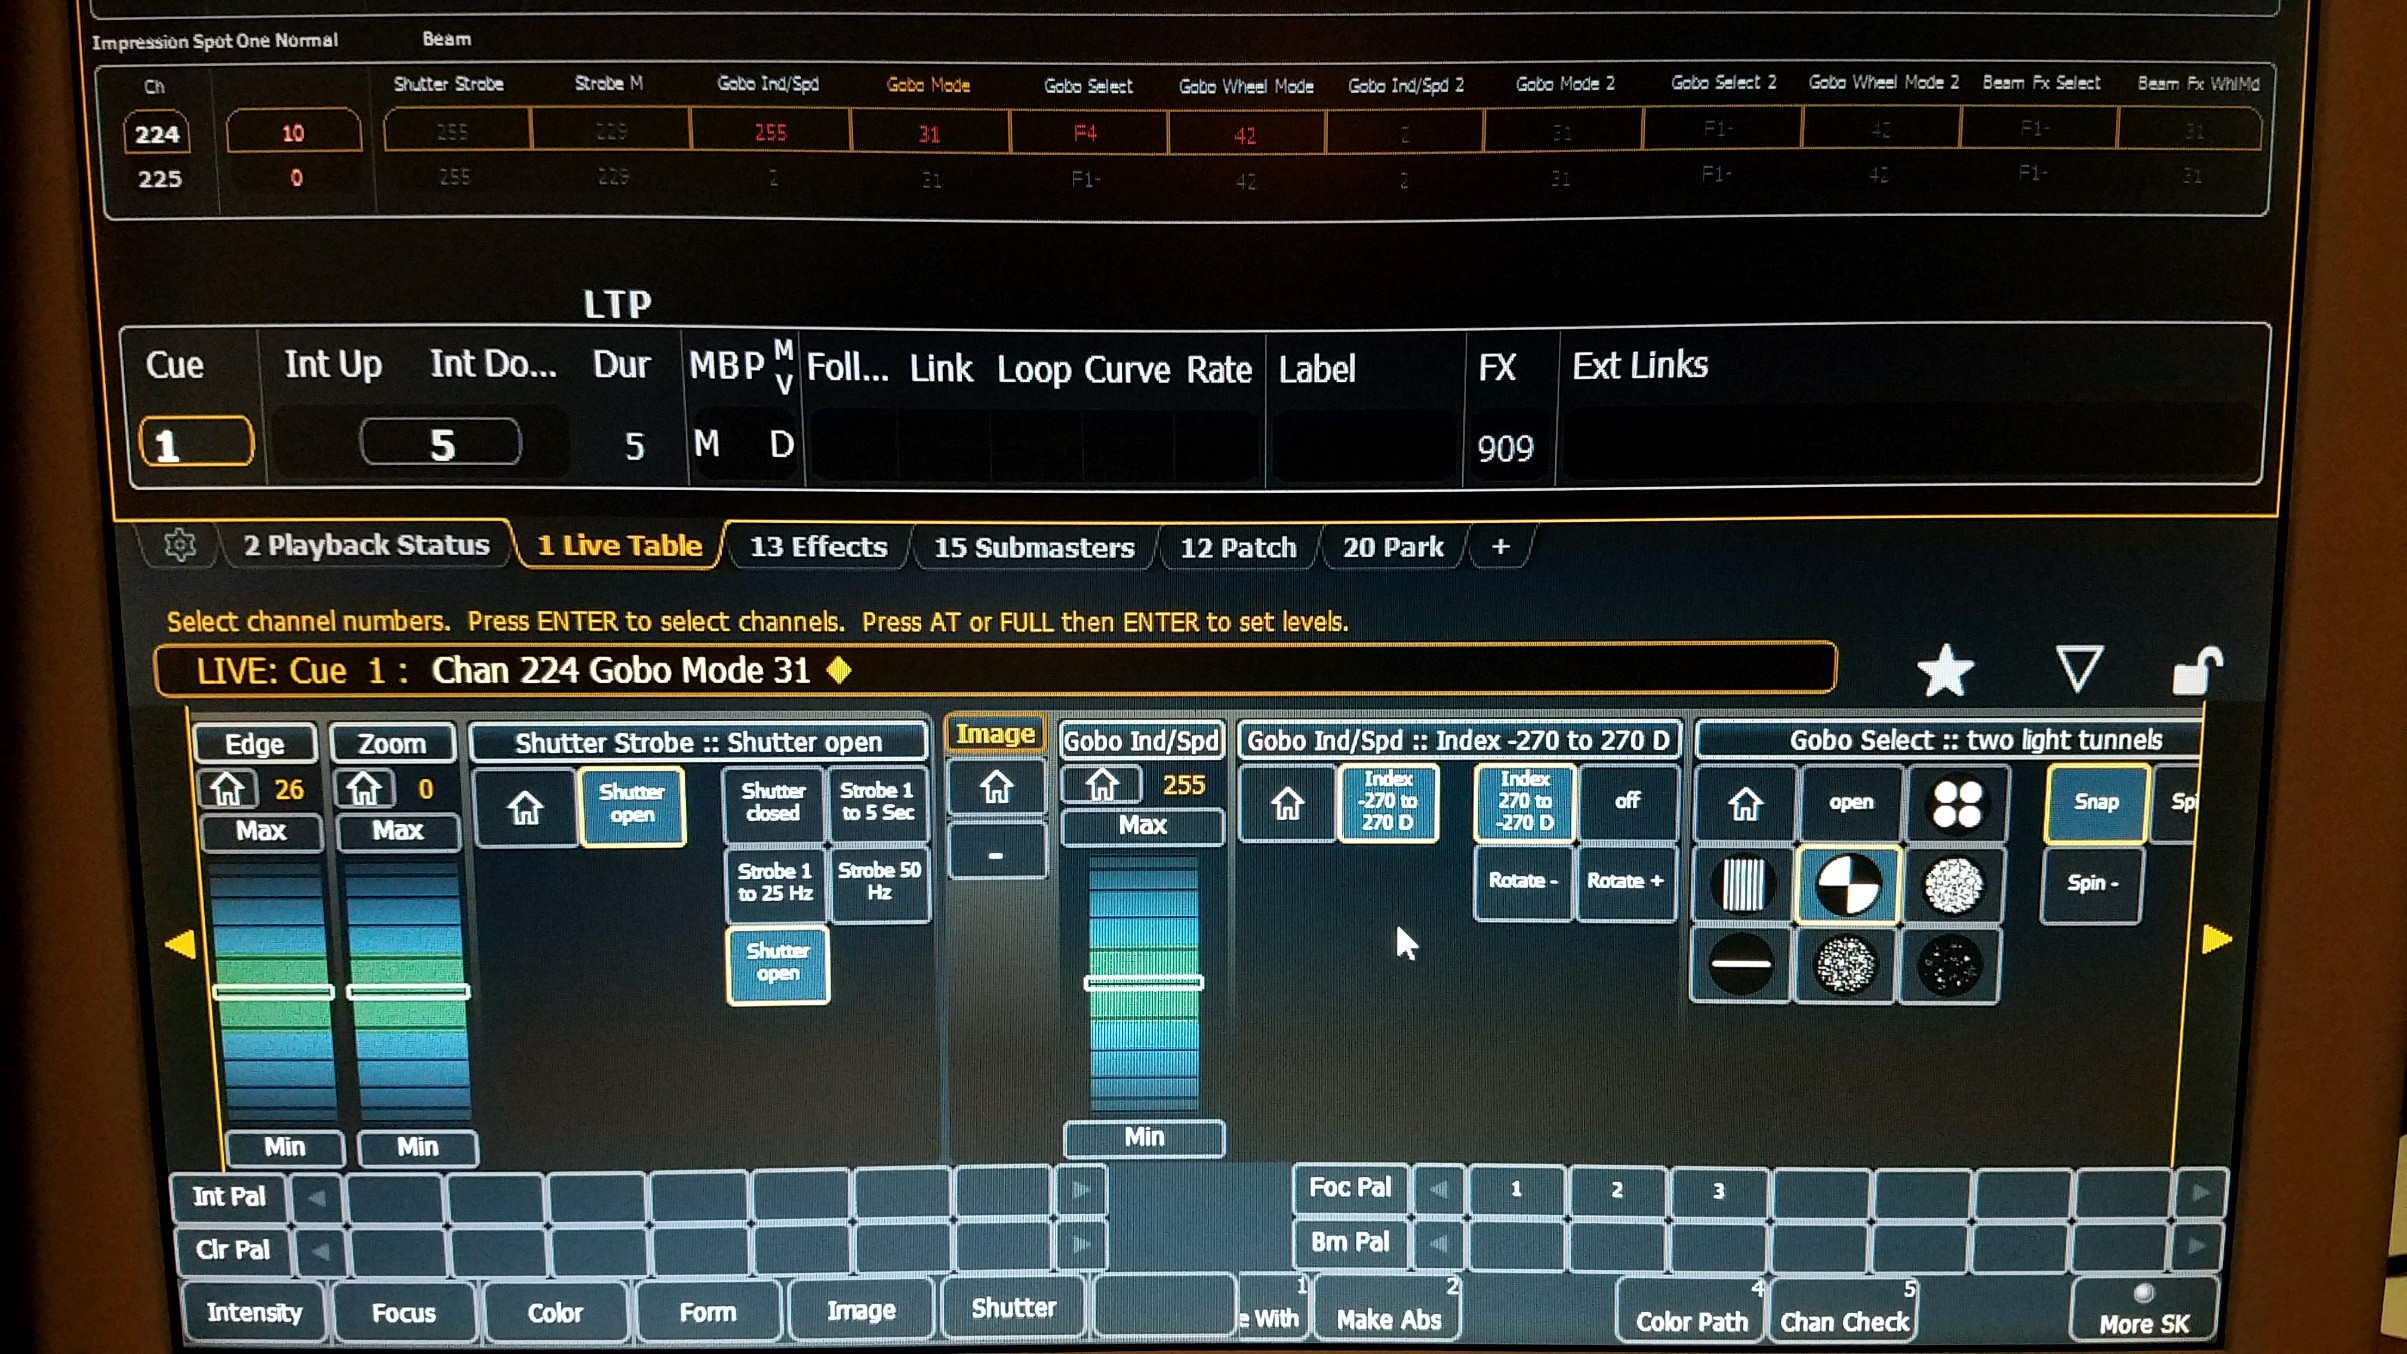Page Int Pal palettes left
2407x1354 pixels.
click(317, 1196)
